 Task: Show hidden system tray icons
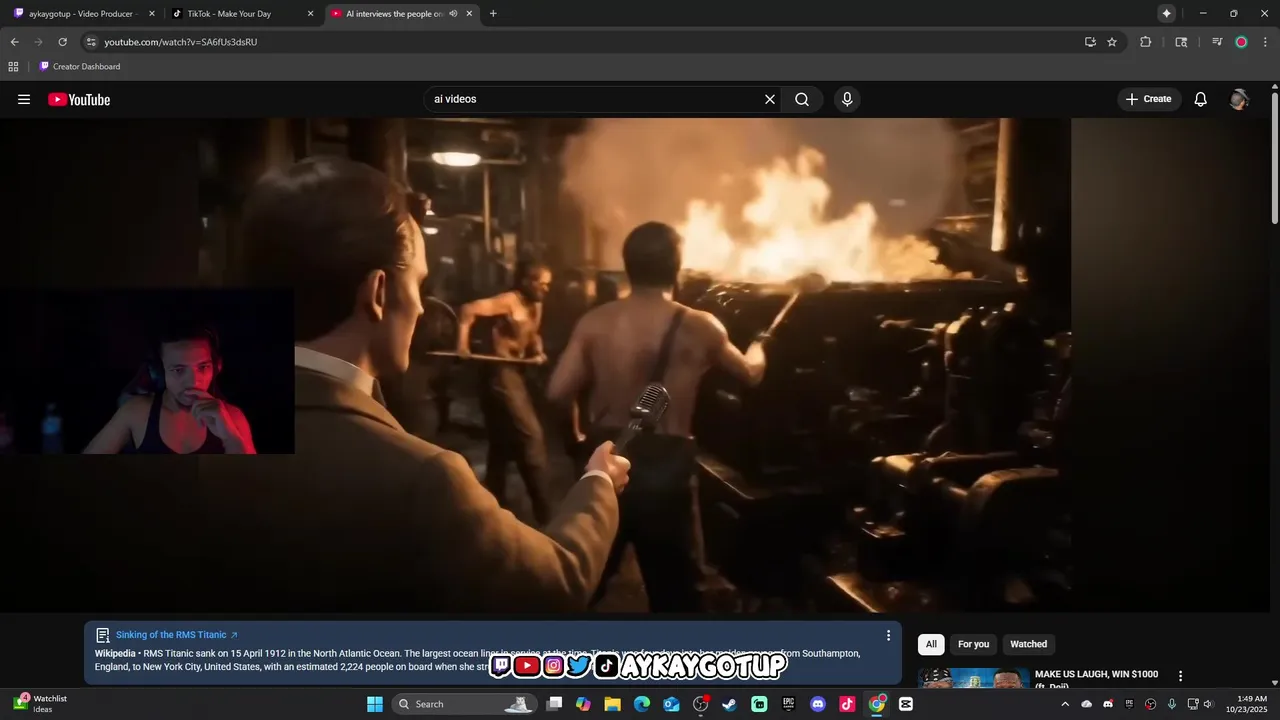(x=1065, y=704)
